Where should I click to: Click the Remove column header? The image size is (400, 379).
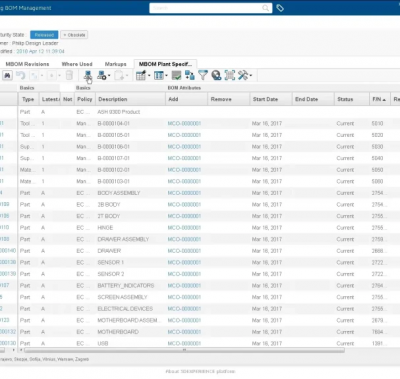(x=228, y=99)
